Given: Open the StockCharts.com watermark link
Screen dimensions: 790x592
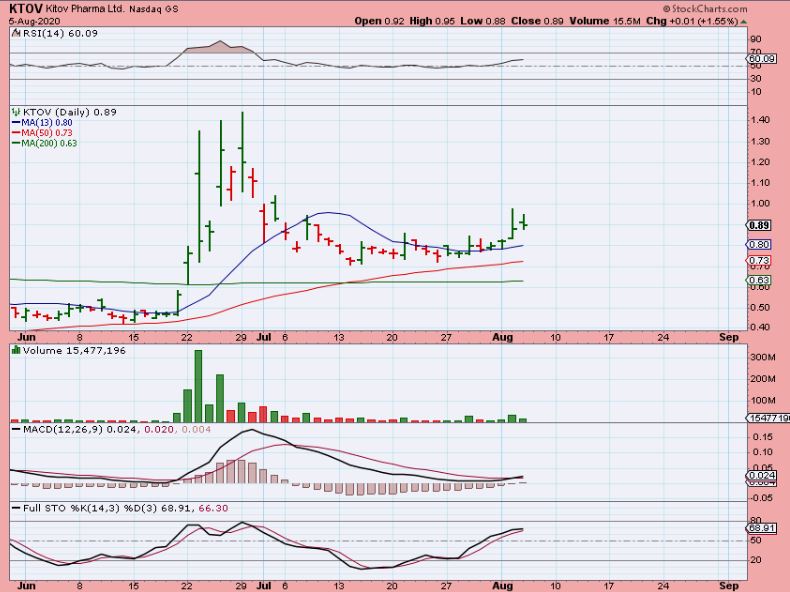Looking at the screenshot, I should coord(705,9).
